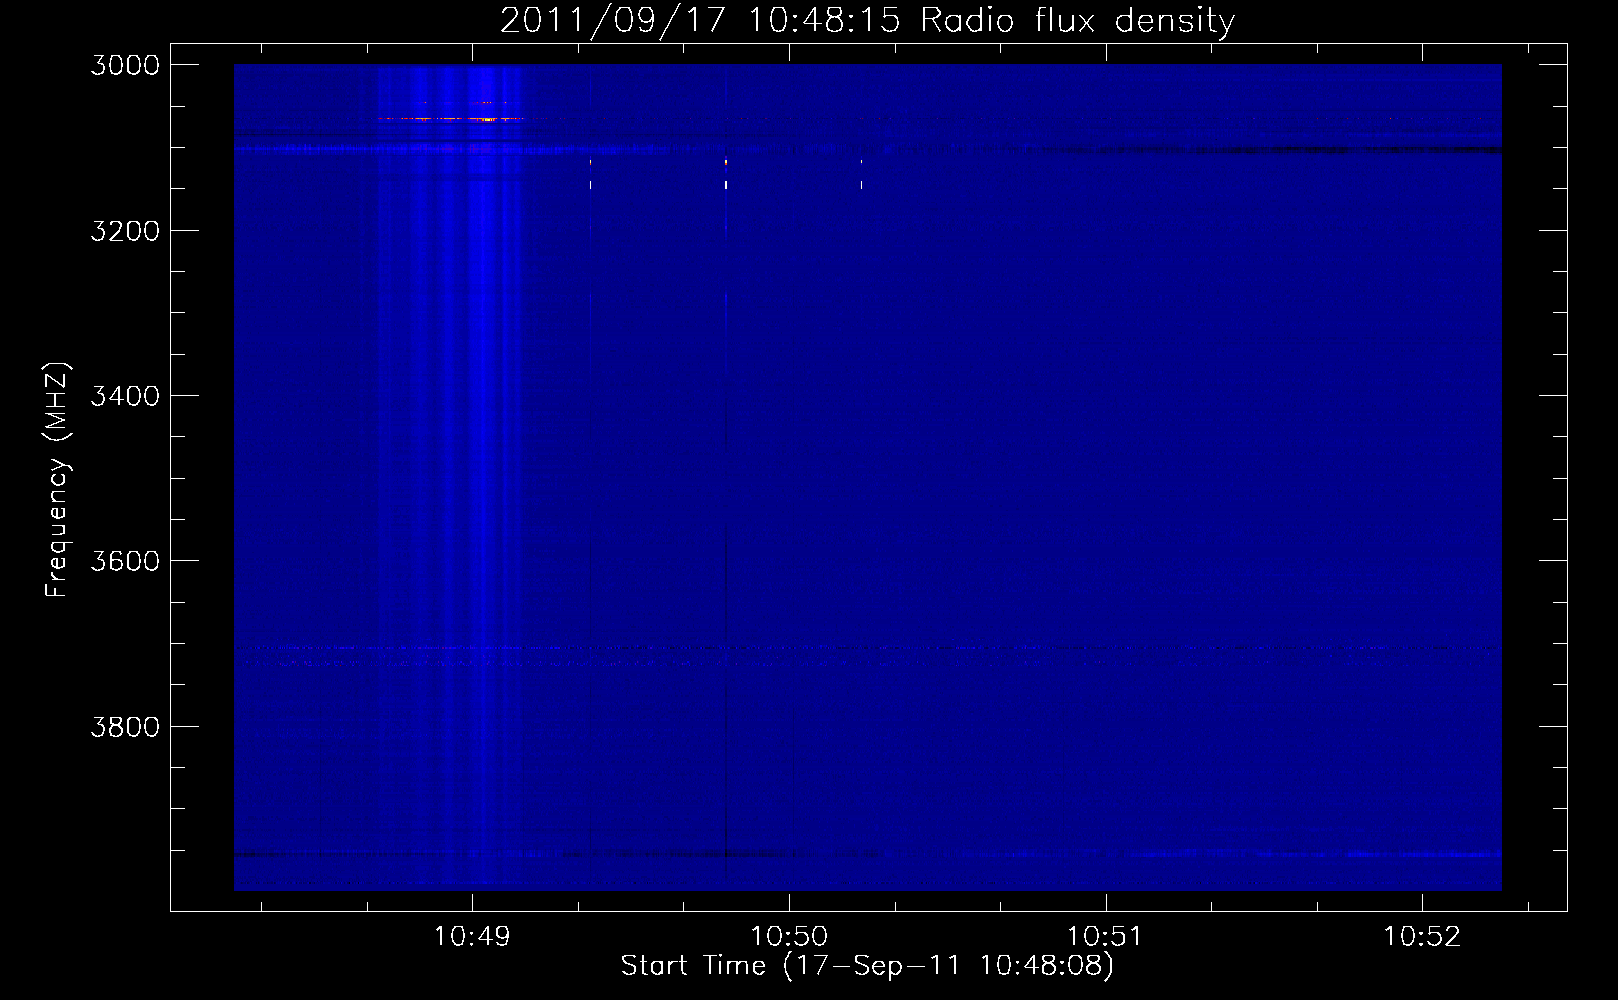Image resolution: width=1618 pixels, height=1000 pixels.
Task: Click the 10:49 time tick label
Action: point(472,937)
